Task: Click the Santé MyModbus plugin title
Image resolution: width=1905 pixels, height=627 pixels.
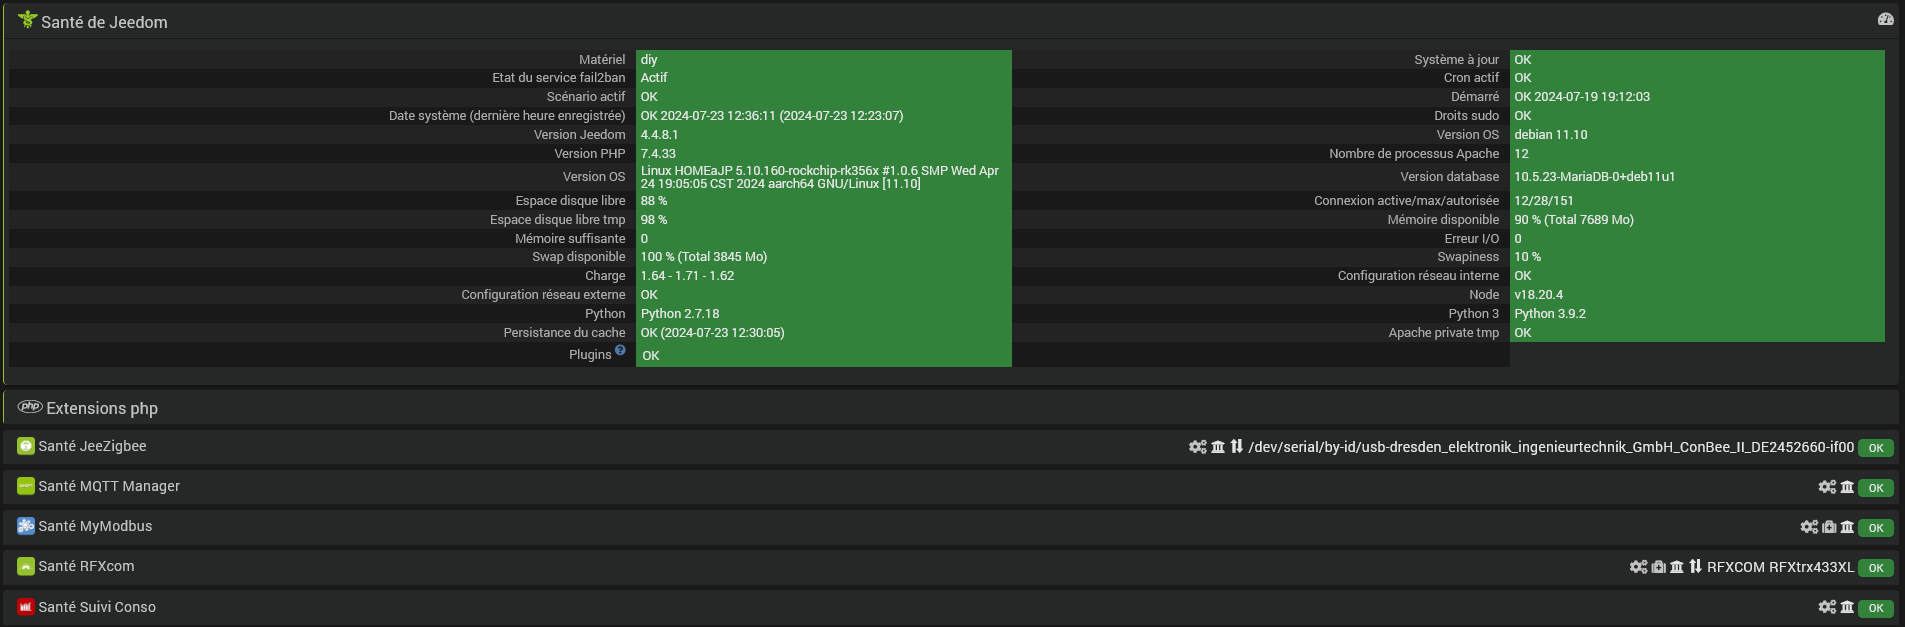Action: pos(95,526)
